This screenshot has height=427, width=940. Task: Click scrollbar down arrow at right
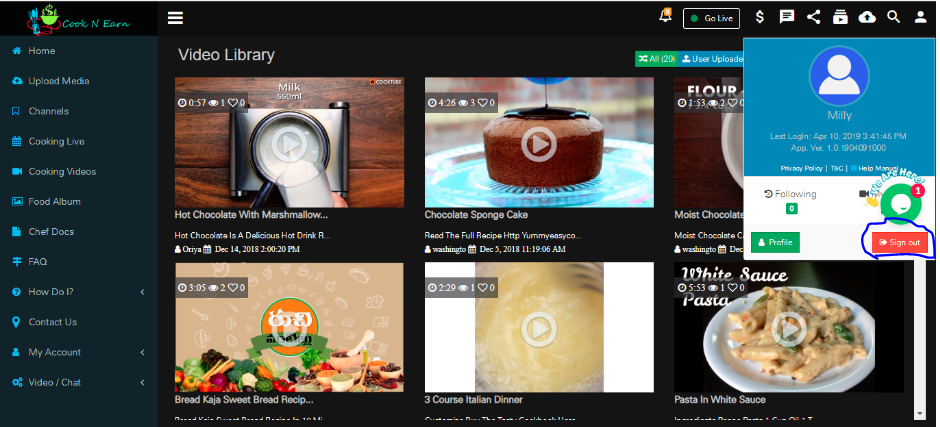tap(920, 414)
